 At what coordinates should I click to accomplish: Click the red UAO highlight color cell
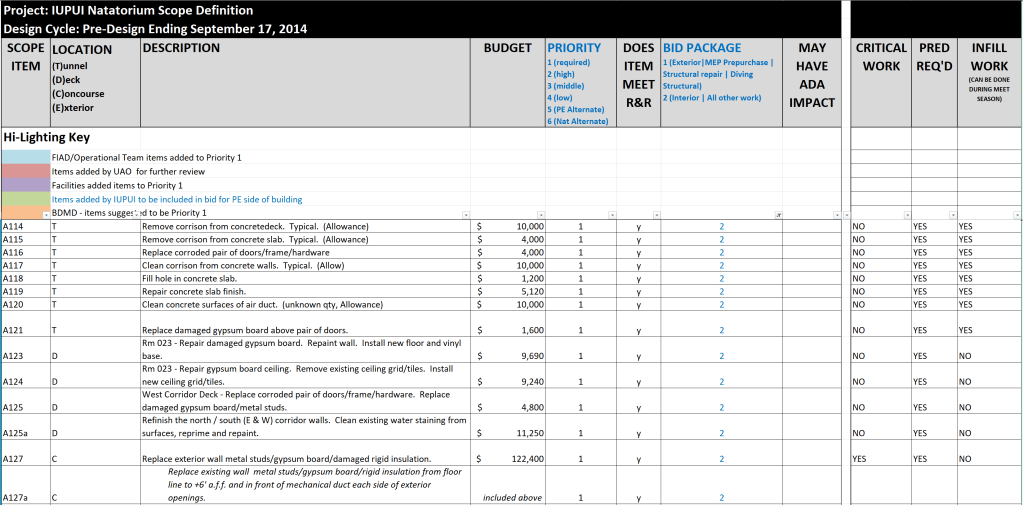[x=25, y=171]
